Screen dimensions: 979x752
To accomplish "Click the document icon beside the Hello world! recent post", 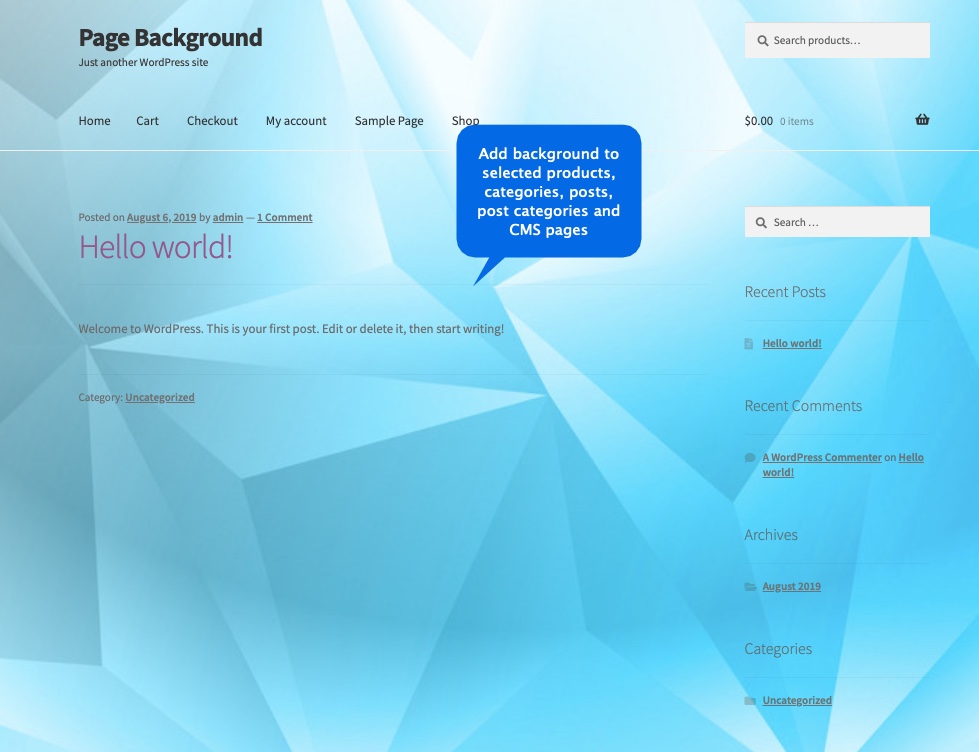I will click(749, 343).
